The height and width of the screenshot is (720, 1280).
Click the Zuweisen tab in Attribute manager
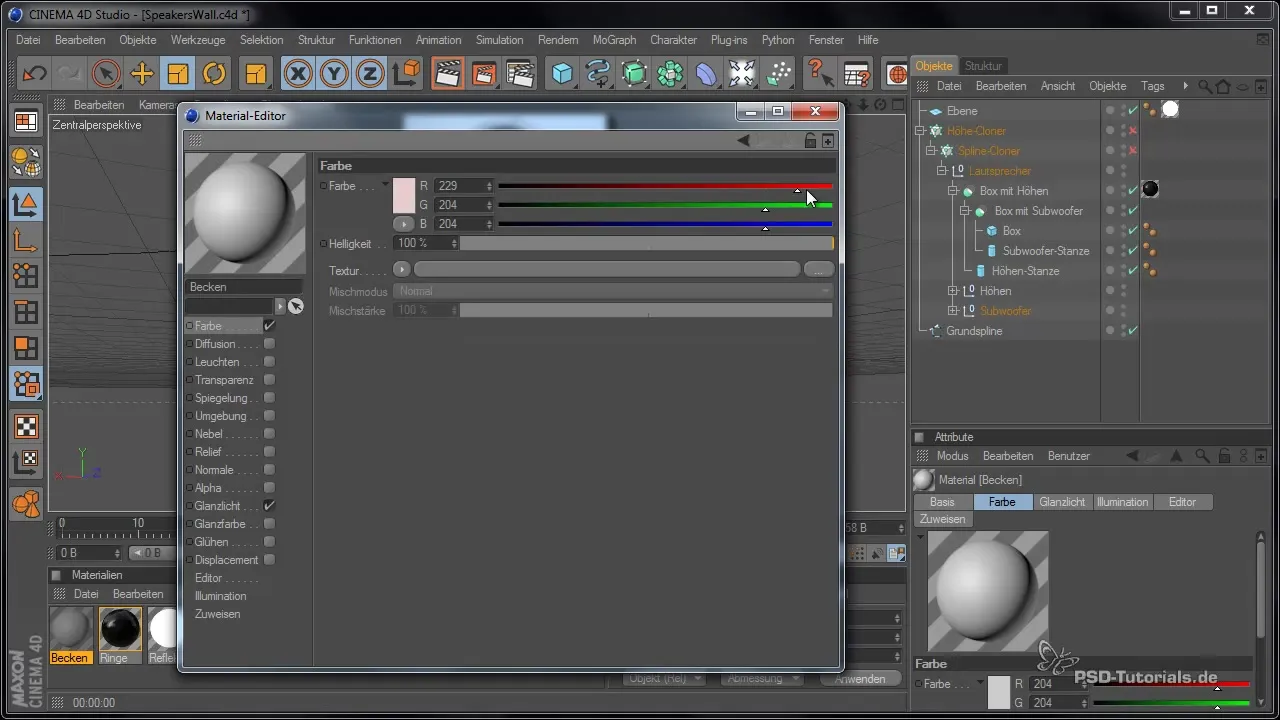coord(942,520)
